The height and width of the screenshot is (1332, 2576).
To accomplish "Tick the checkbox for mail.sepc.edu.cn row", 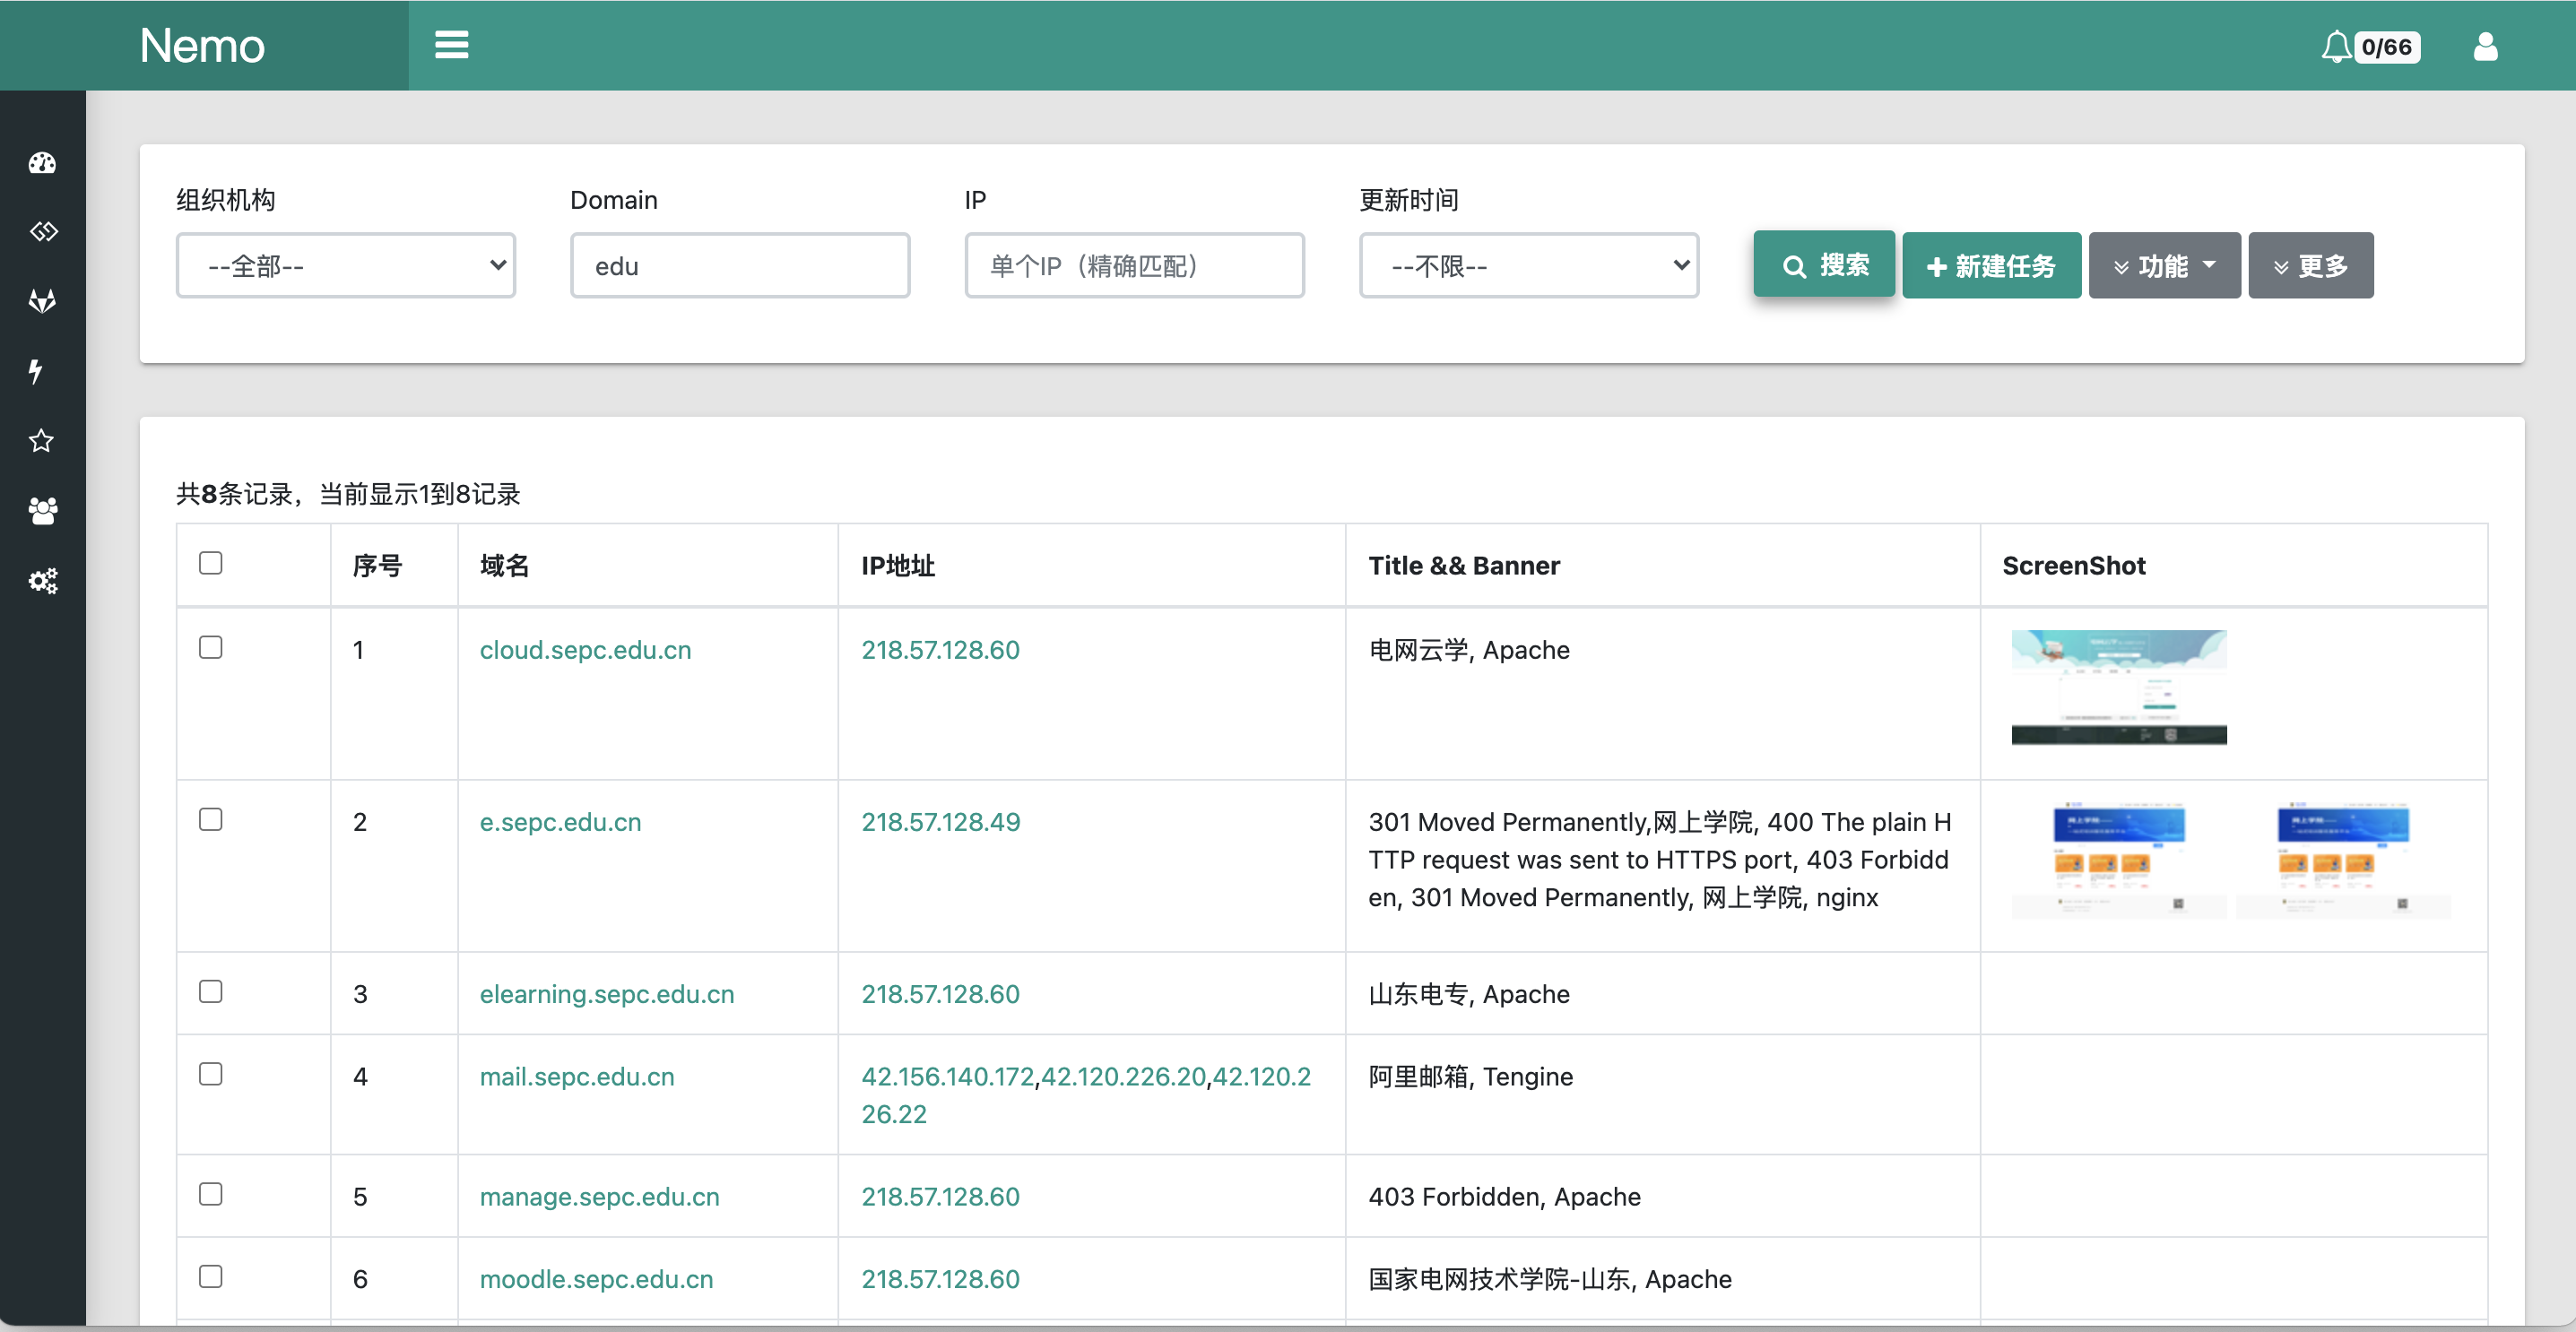I will pos(210,1074).
